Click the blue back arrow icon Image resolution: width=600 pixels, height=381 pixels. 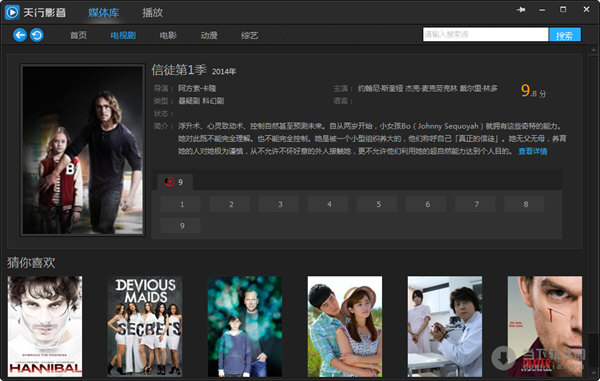point(20,35)
